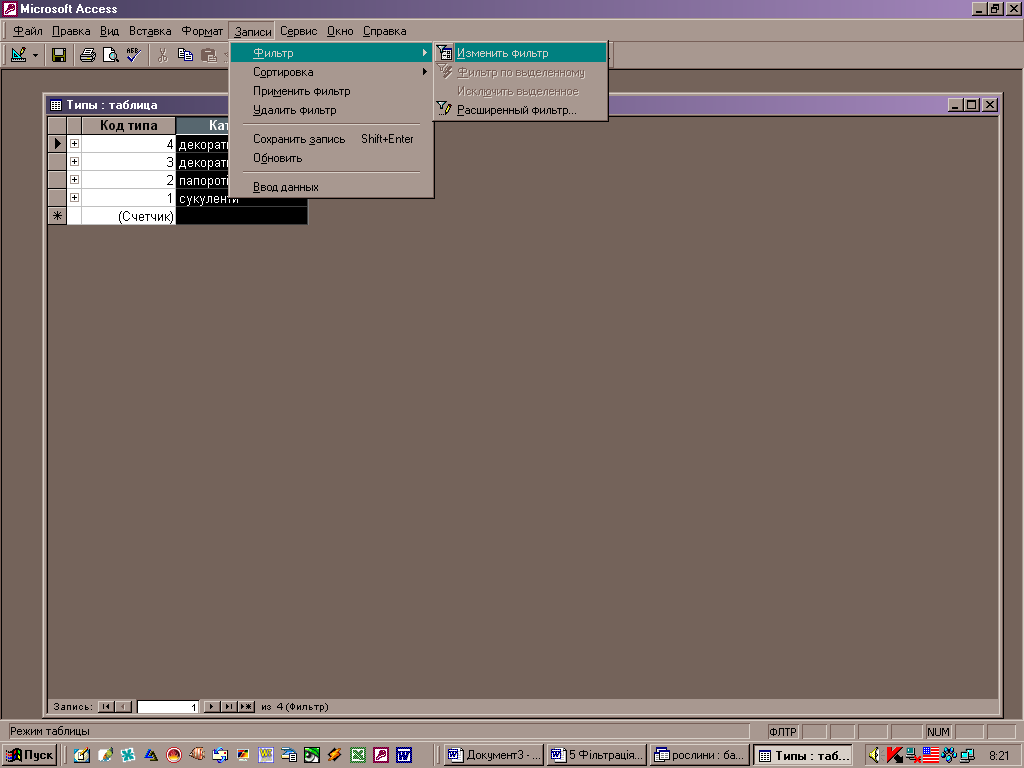The height and width of the screenshot is (768, 1024).
Task: Click the record number input field
Action: [x=168, y=707]
